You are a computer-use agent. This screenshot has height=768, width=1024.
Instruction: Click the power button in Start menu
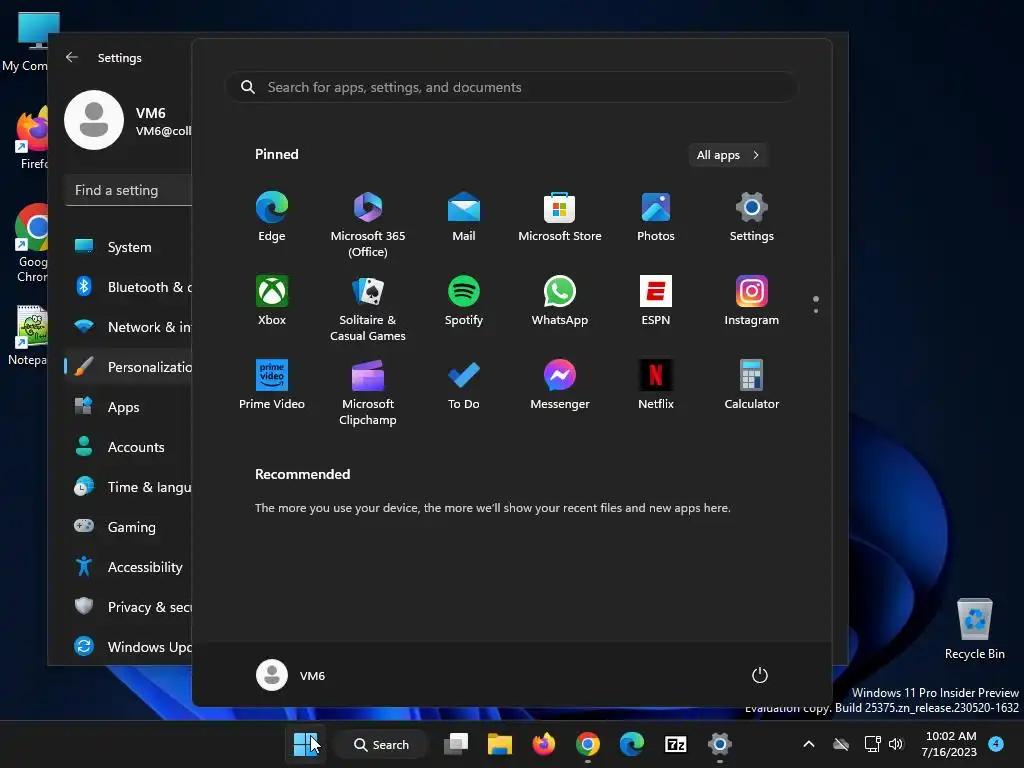tap(760, 675)
